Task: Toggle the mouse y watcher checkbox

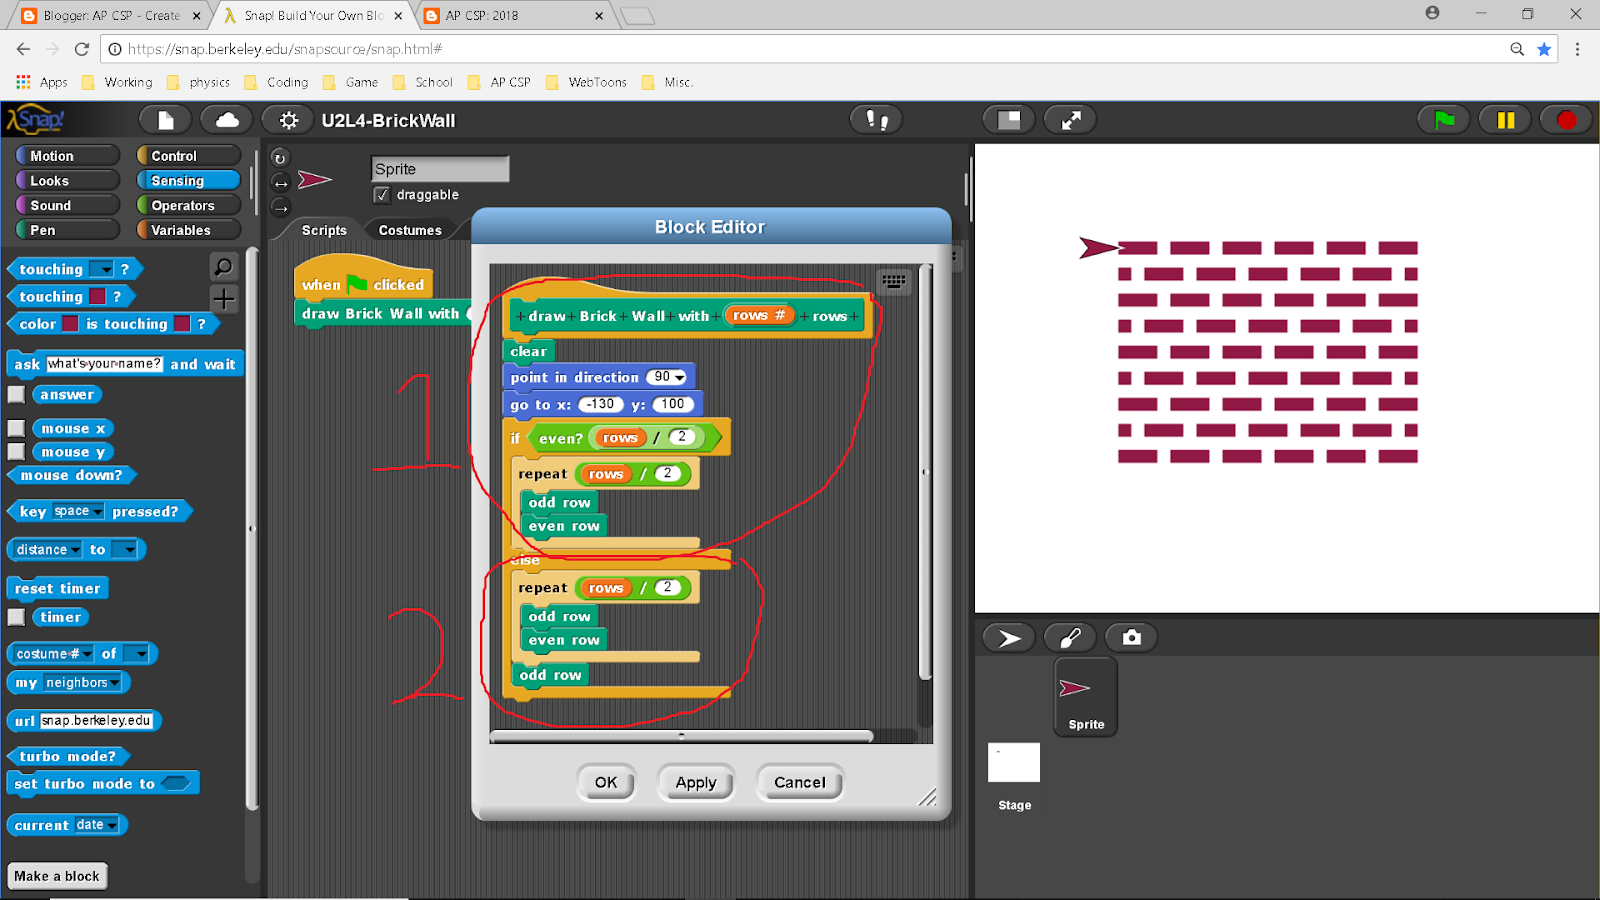Action: 16,452
